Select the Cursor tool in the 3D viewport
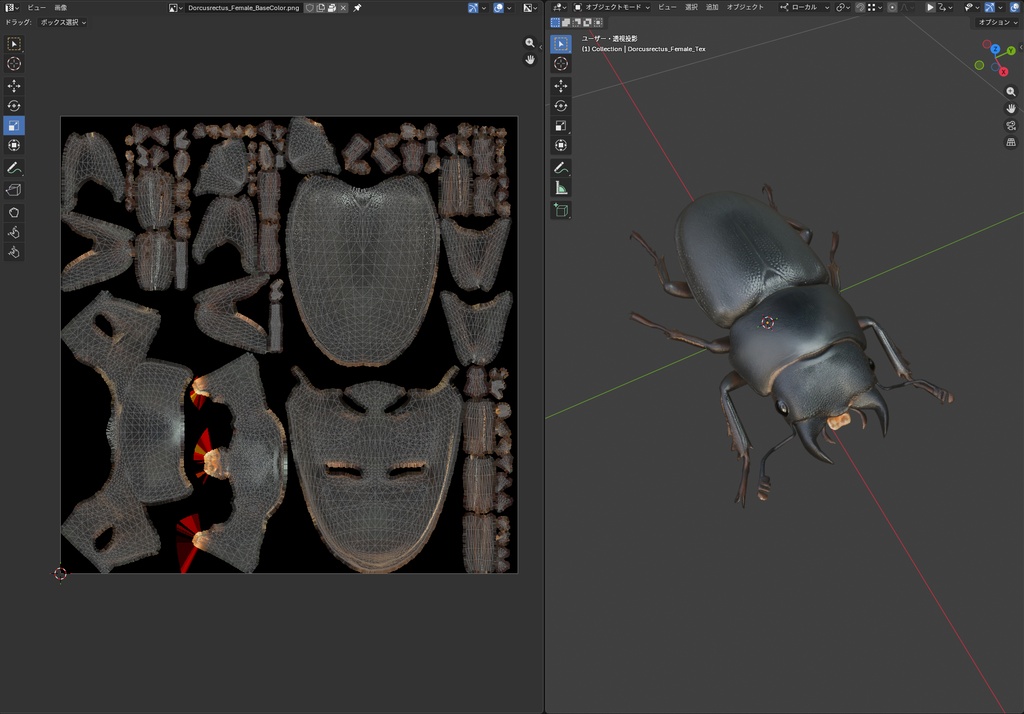This screenshot has height=714, width=1024. coord(560,63)
